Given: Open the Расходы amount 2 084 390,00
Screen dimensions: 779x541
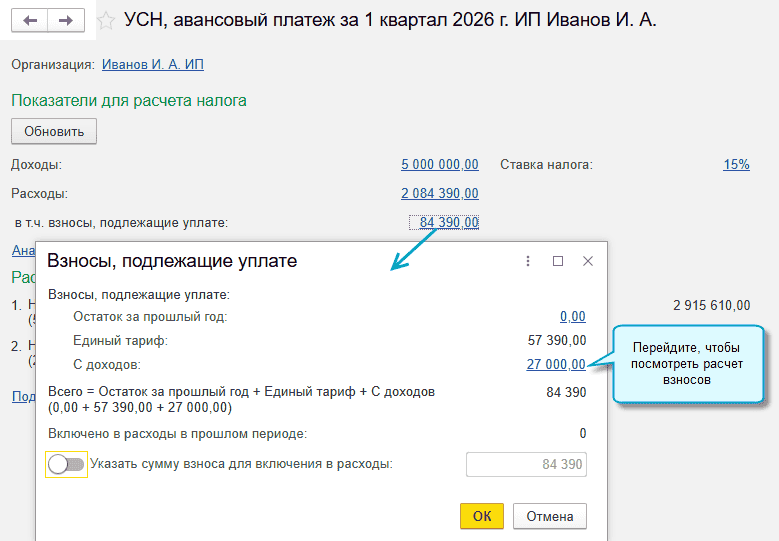Looking at the screenshot, I should coord(440,193).
